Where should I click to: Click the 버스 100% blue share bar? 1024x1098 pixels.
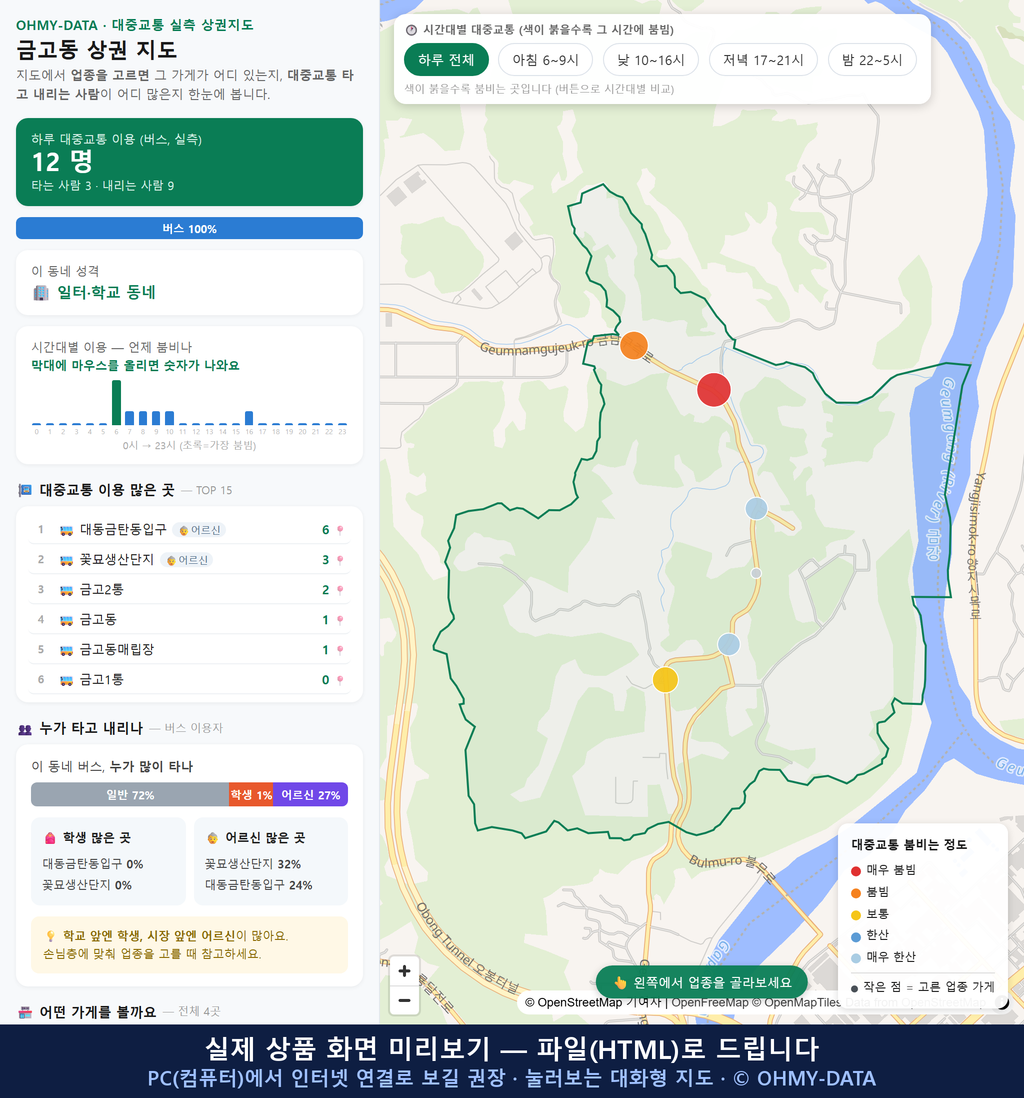[189, 228]
